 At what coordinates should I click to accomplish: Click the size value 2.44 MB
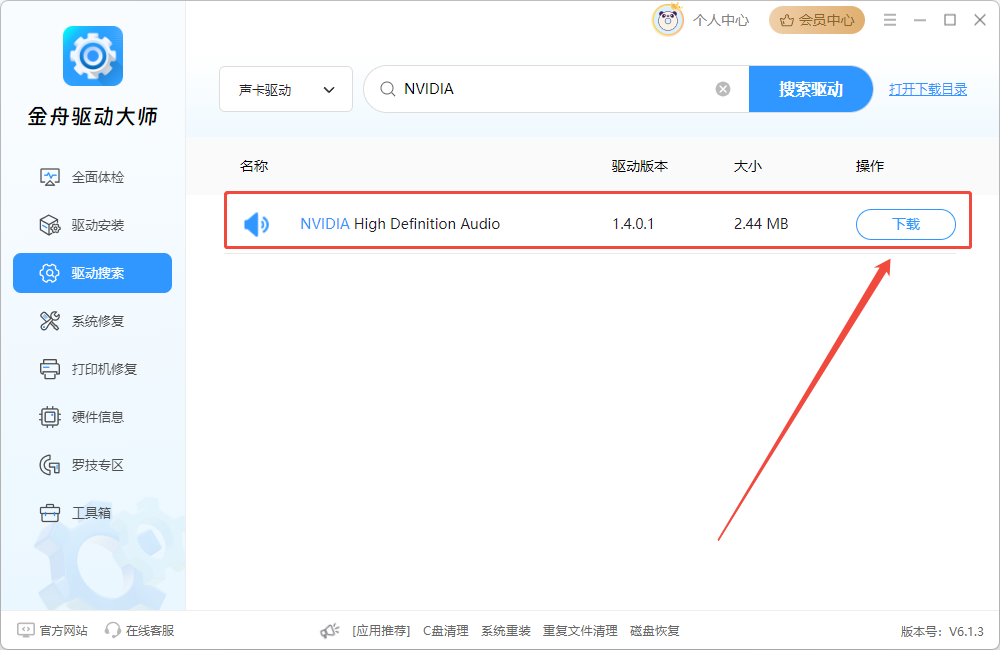pyautogui.click(x=761, y=224)
